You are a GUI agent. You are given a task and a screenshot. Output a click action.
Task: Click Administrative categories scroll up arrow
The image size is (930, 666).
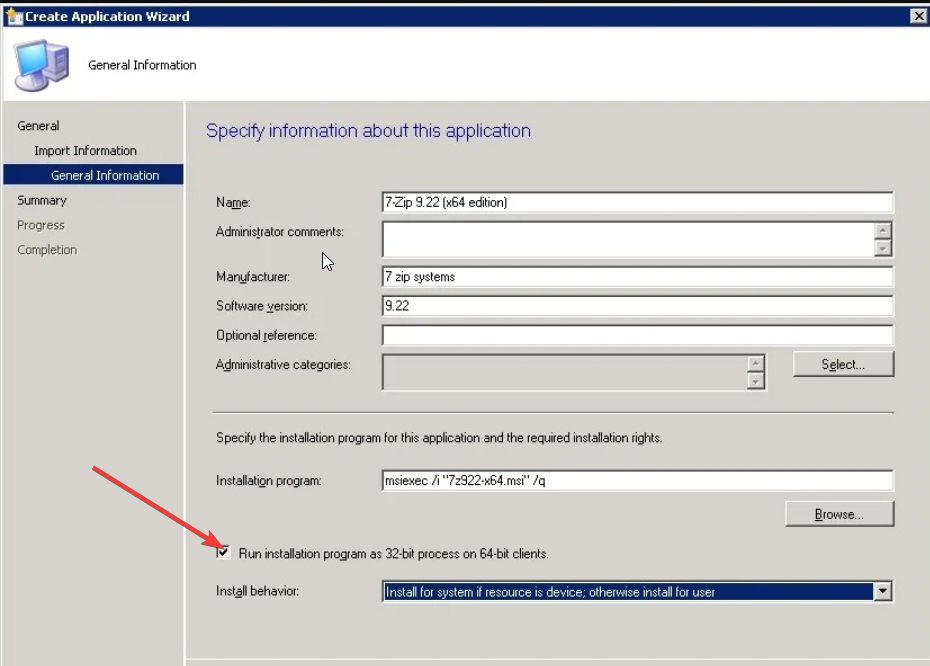point(756,363)
